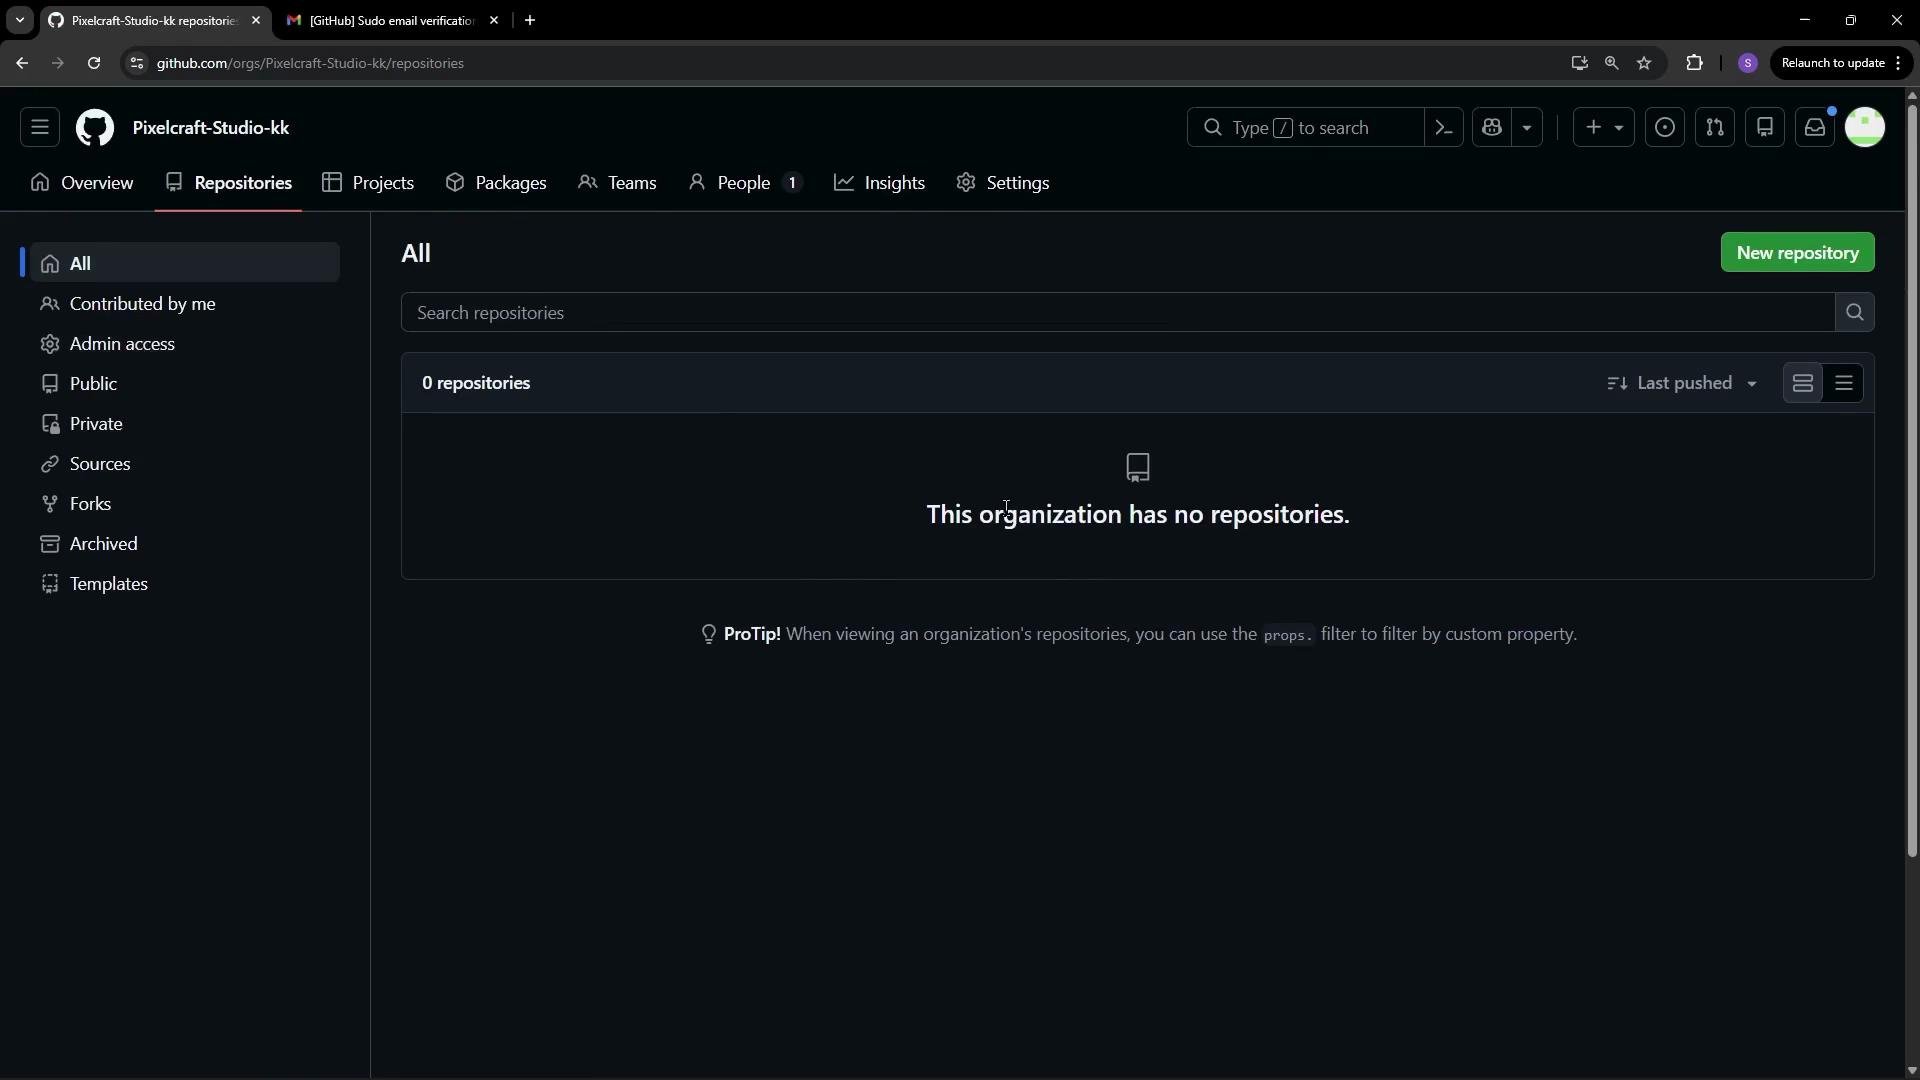Viewport: 1920px width, 1080px height.
Task: Go to Overview tab
Action: click(x=82, y=183)
